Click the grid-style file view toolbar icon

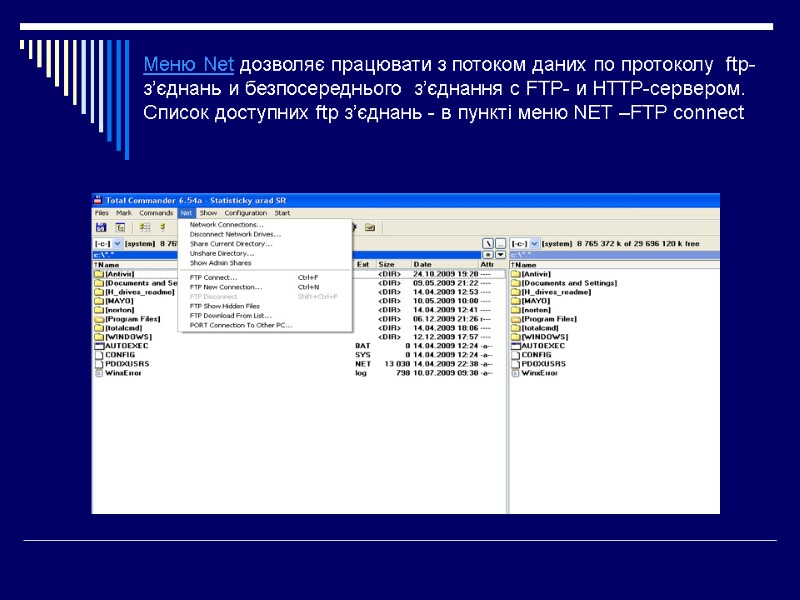(x=145, y=228)
